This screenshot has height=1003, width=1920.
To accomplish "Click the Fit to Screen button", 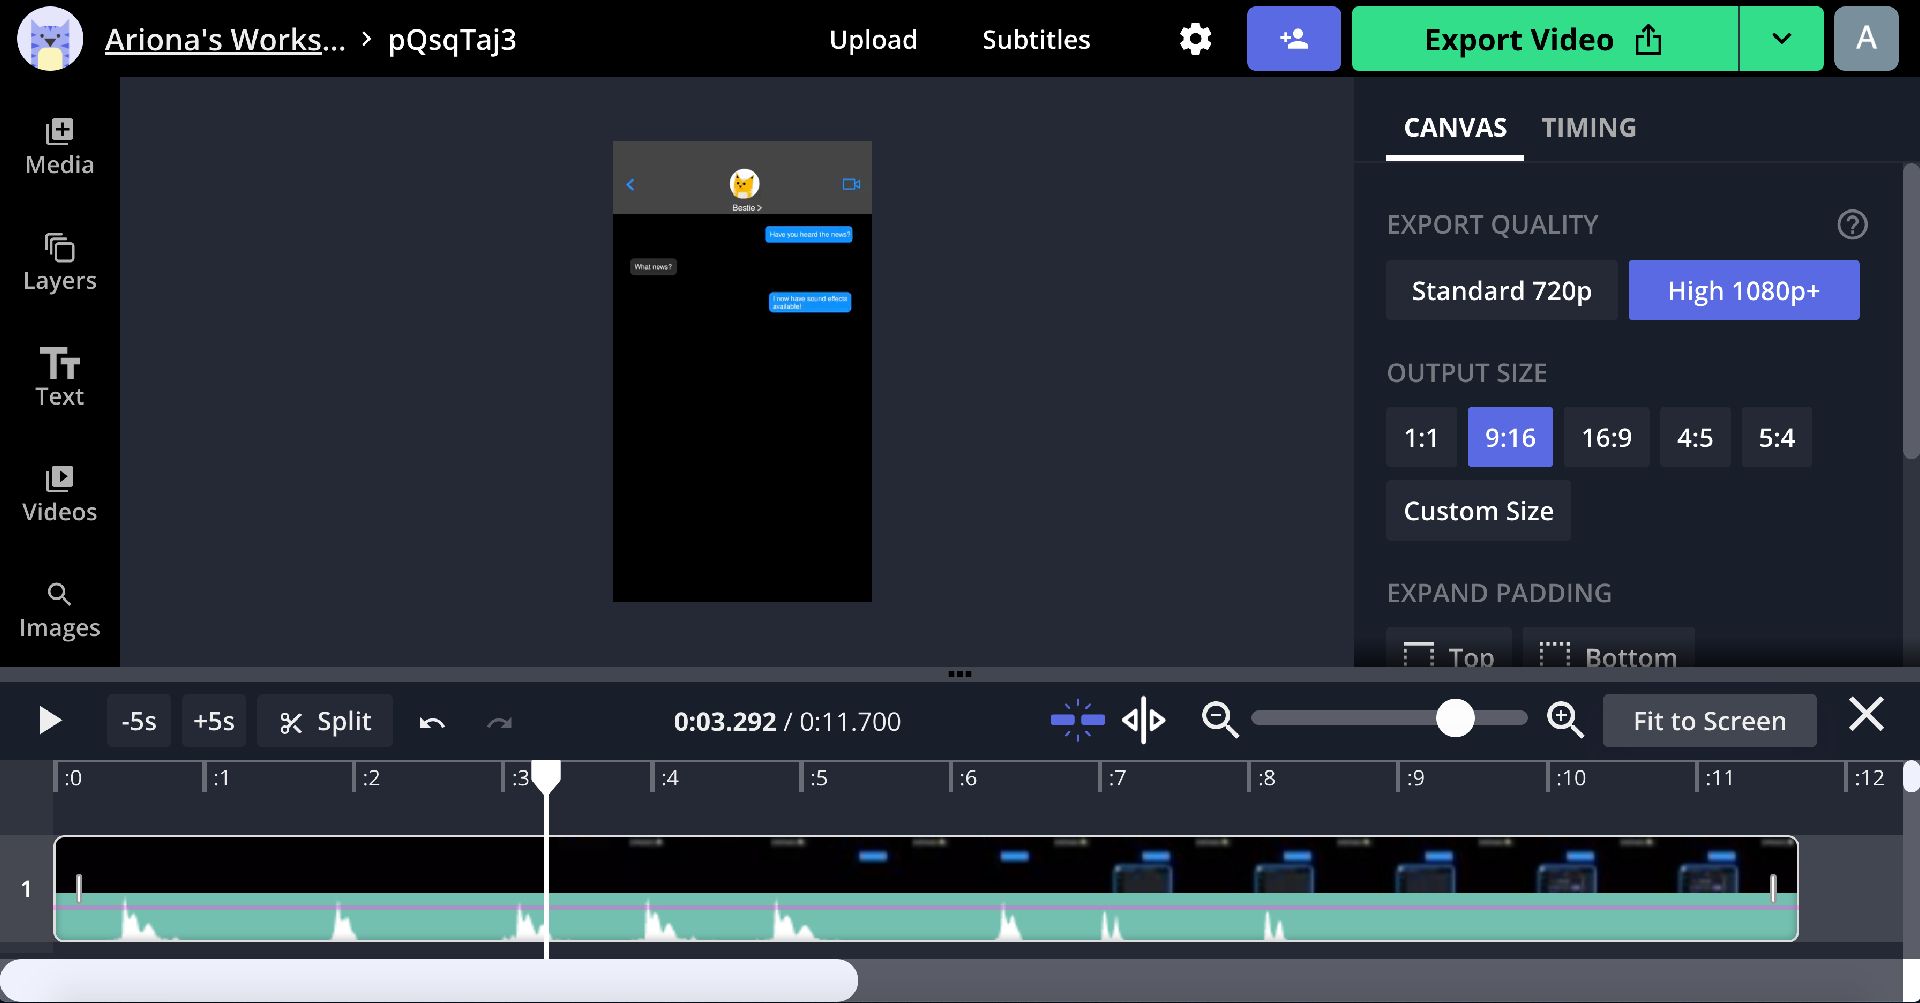I will (1709, 721).
